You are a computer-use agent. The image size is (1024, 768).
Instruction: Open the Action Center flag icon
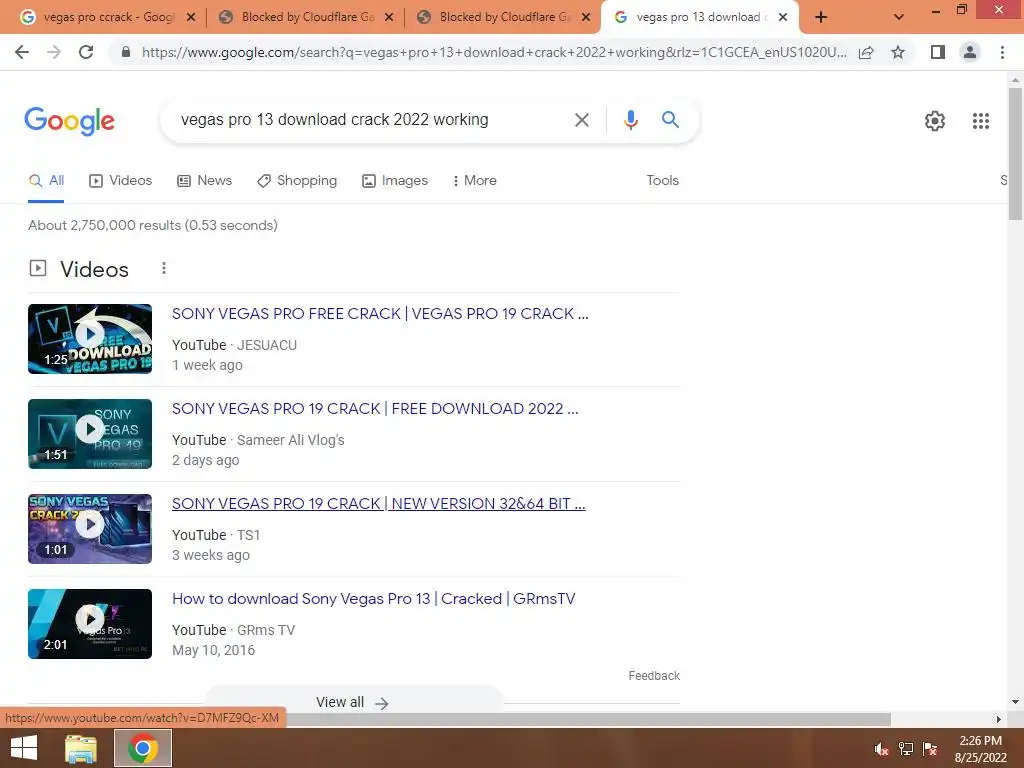coord(930,749)
